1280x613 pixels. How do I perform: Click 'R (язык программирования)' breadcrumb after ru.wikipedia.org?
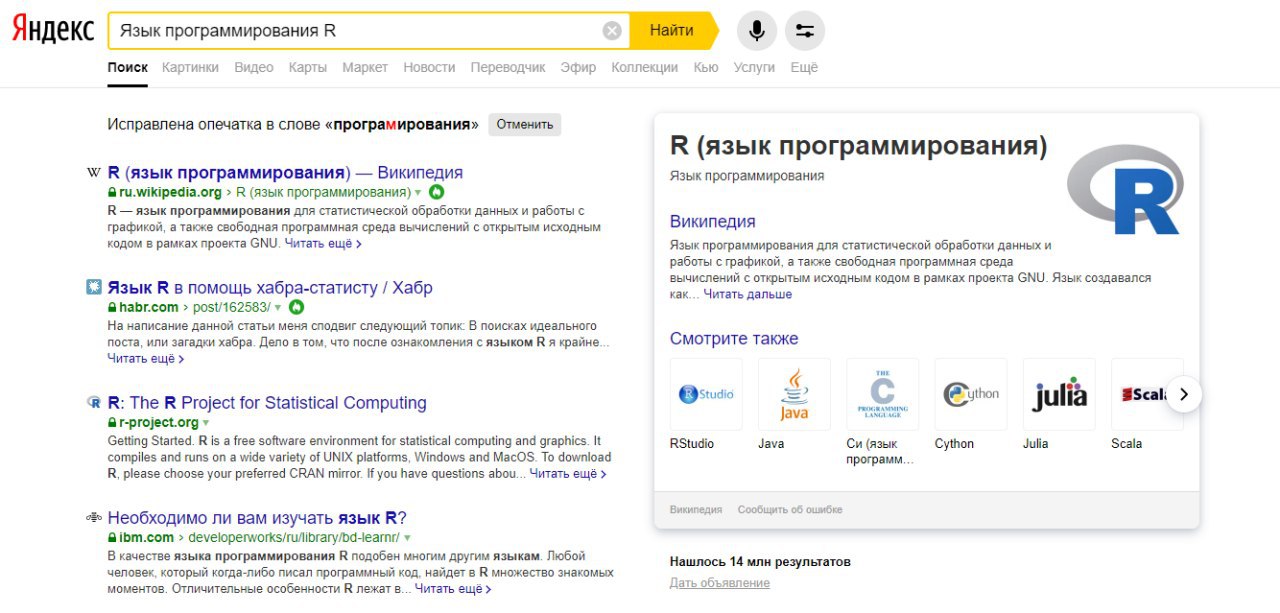tap(323, 192)
